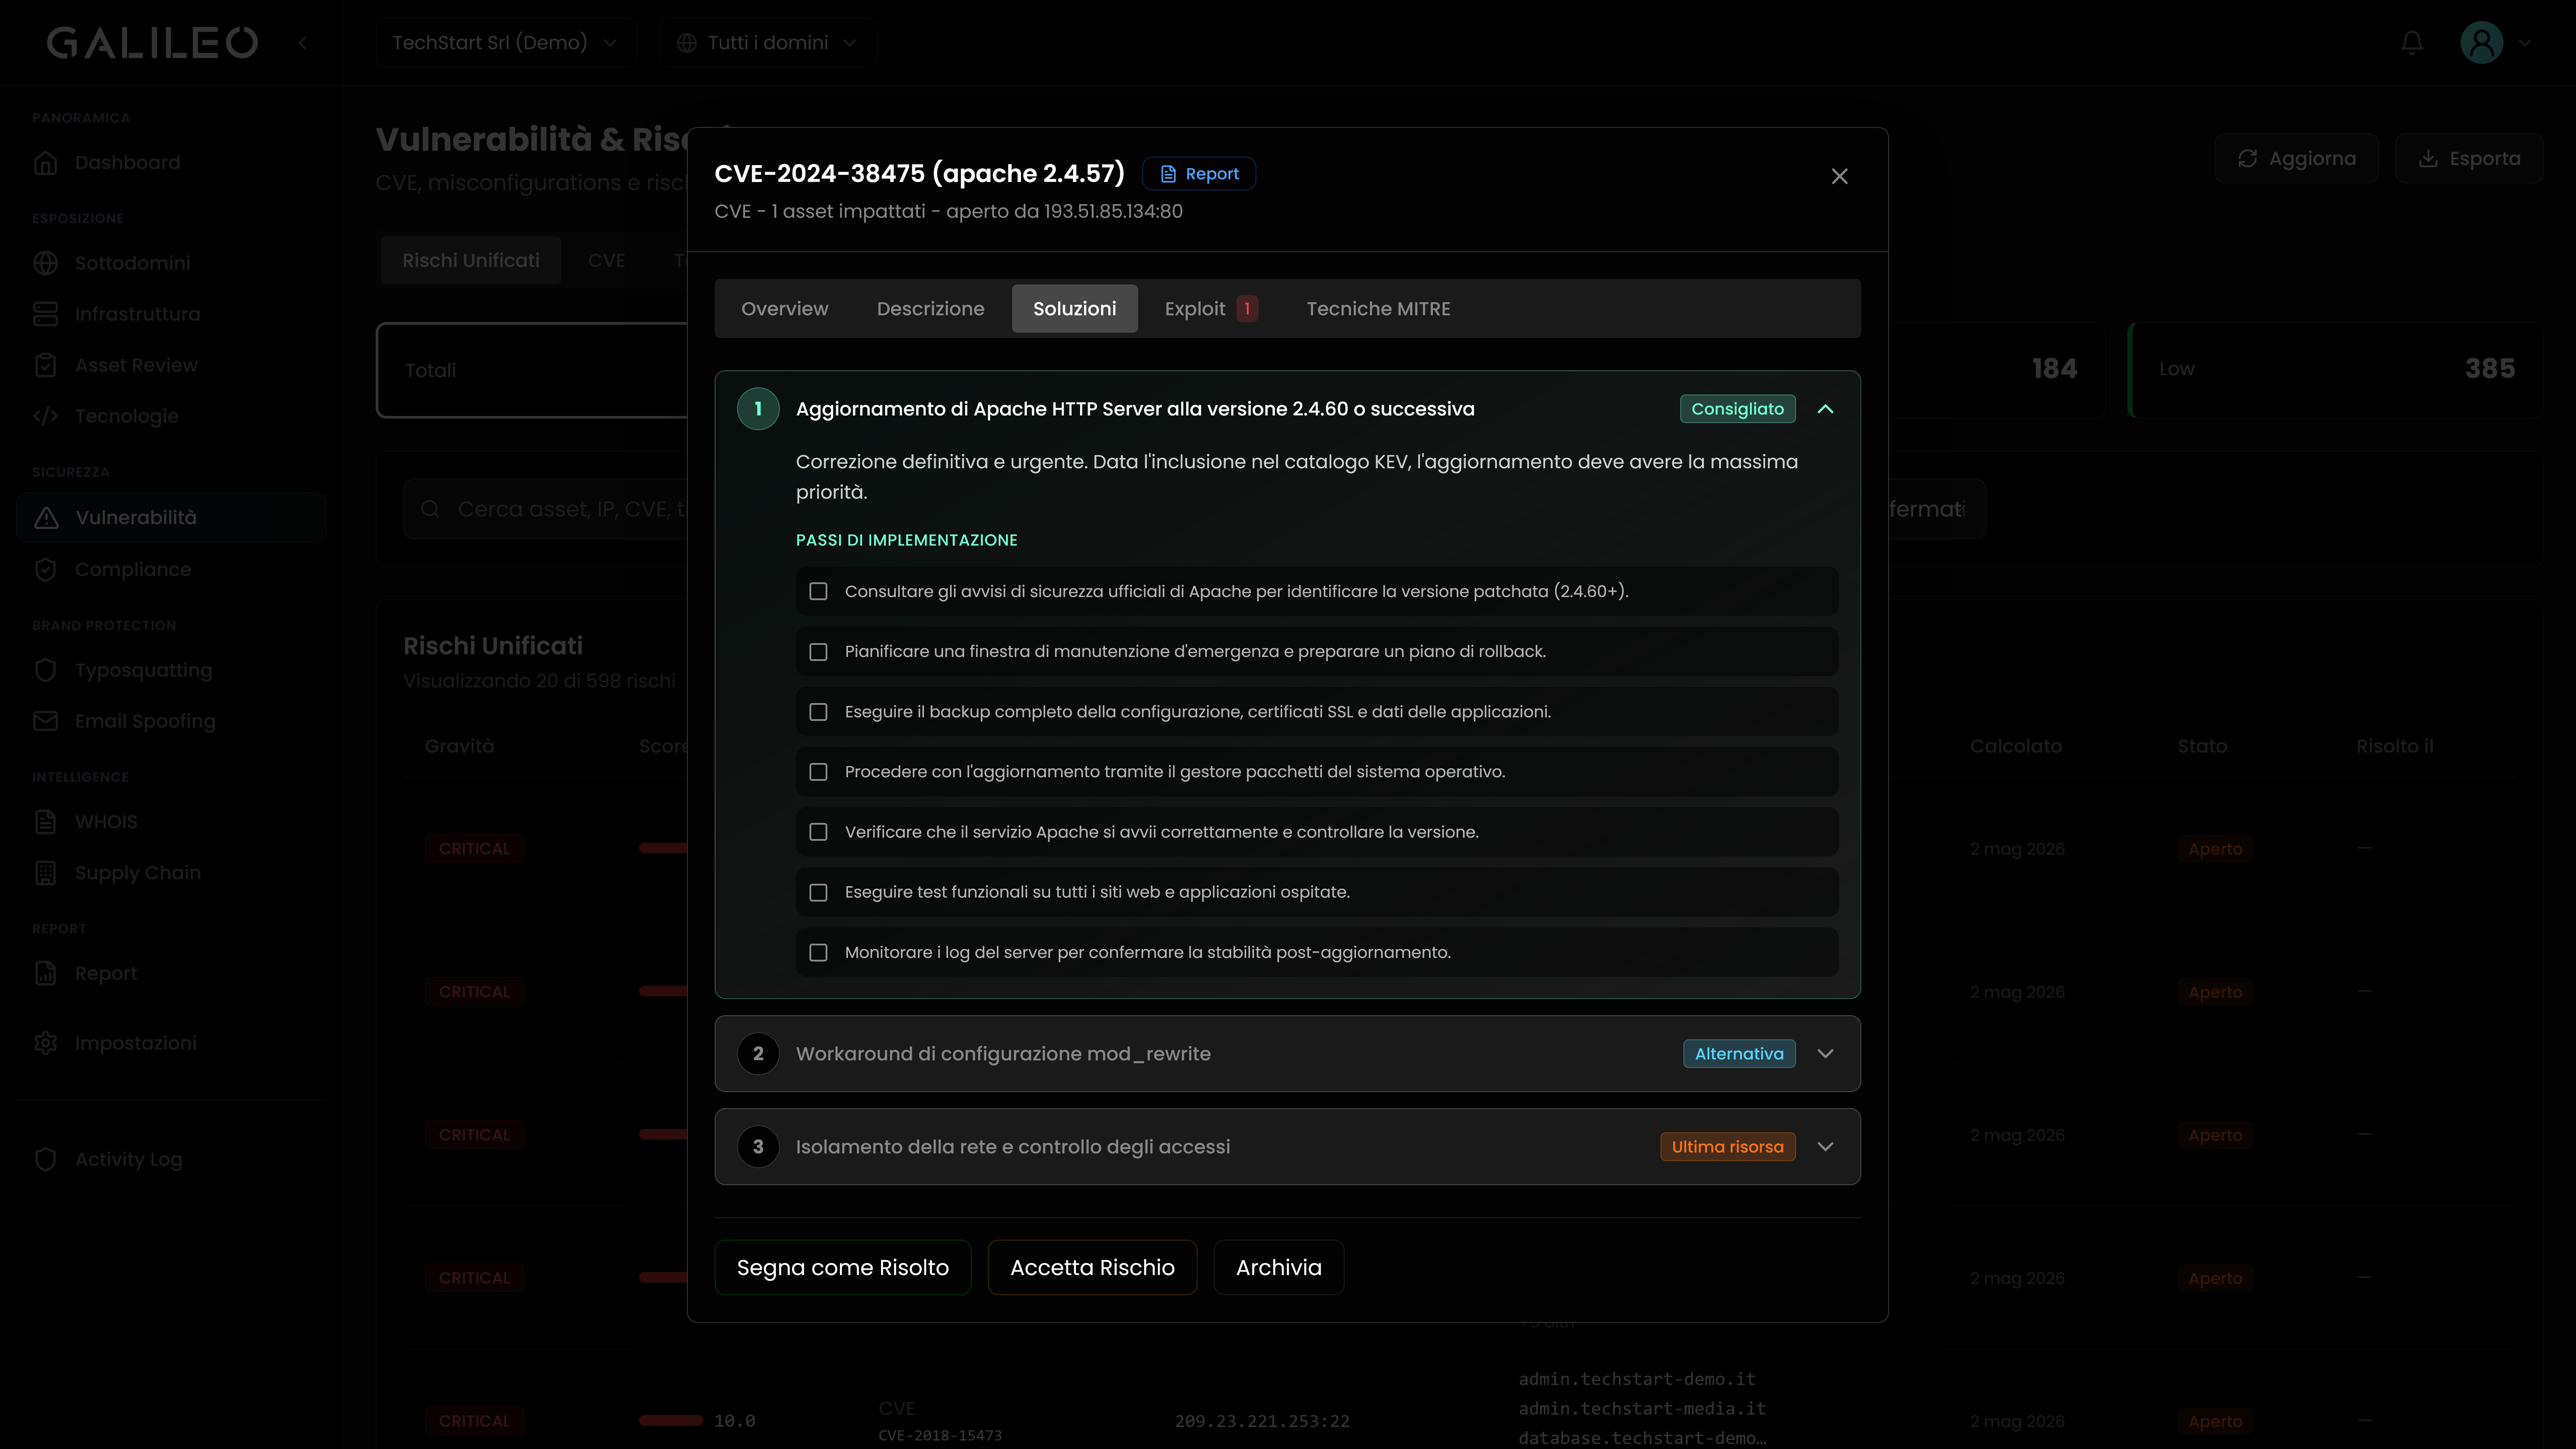The width and height of the screenshot is (2576, 1449).
Task: Open the Tecniche MITRE tab
Action: coord(1378,309)
